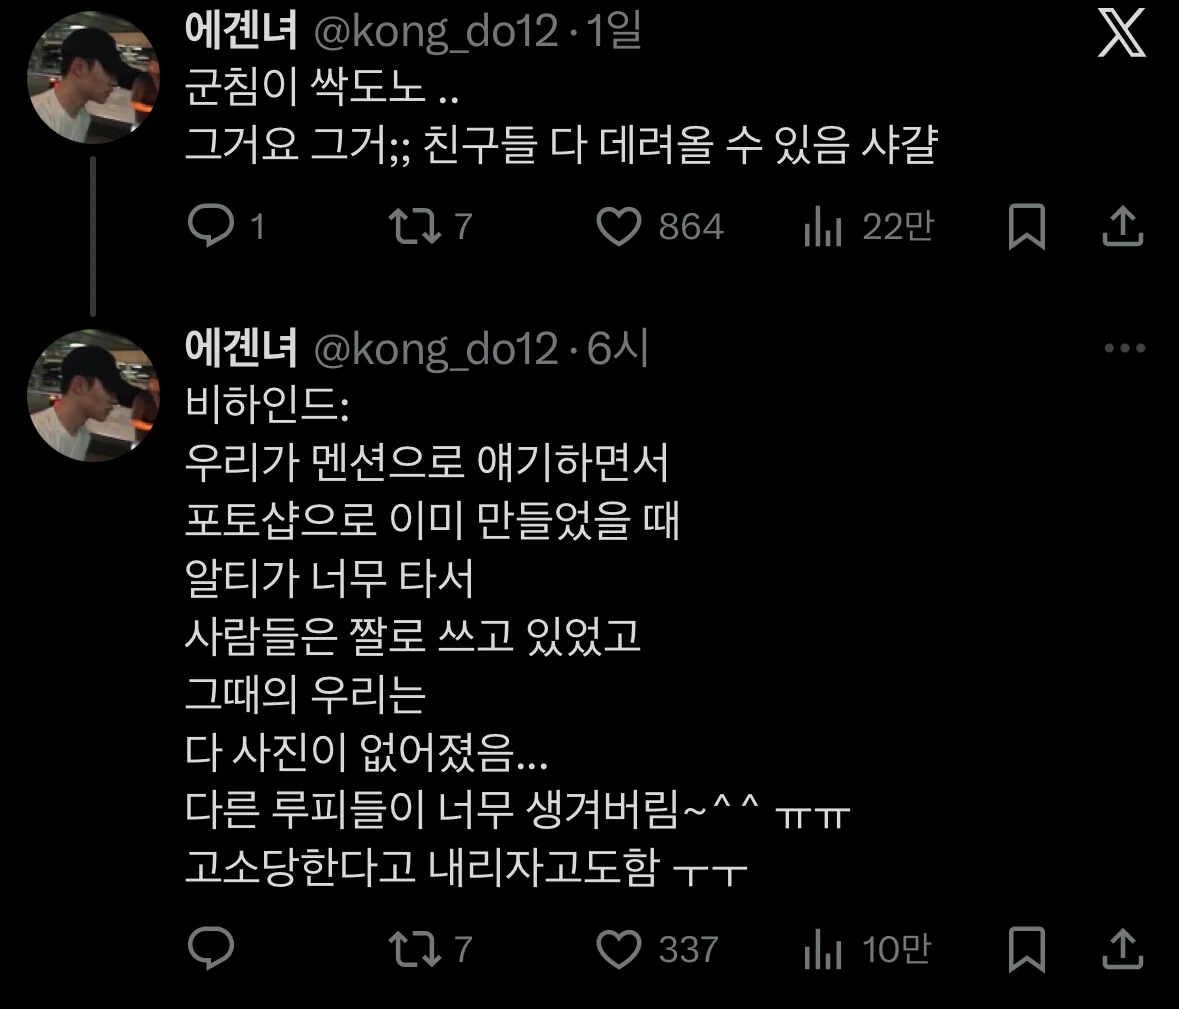
Task: Open the three-dot more menu on second tweet
Action: pyautogui.click(x=1125, y=348)
